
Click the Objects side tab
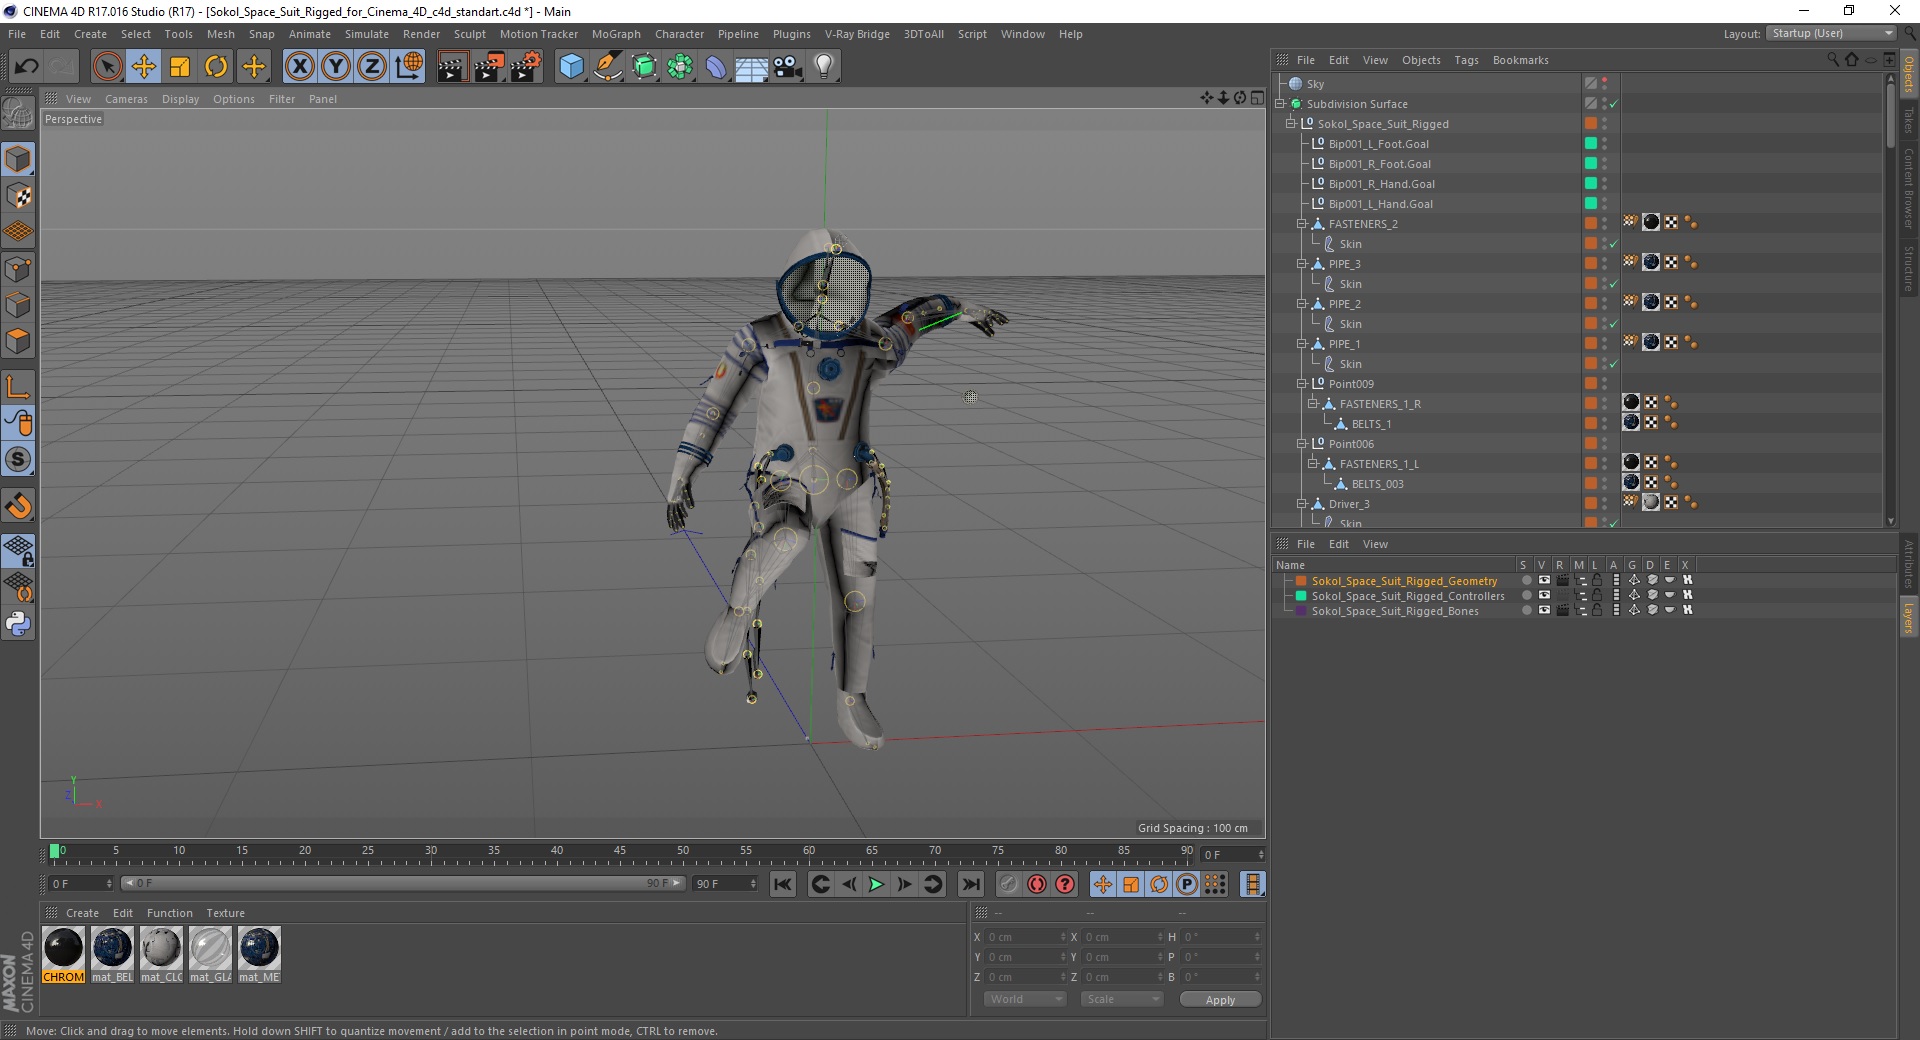click(x=1909, y=74)
